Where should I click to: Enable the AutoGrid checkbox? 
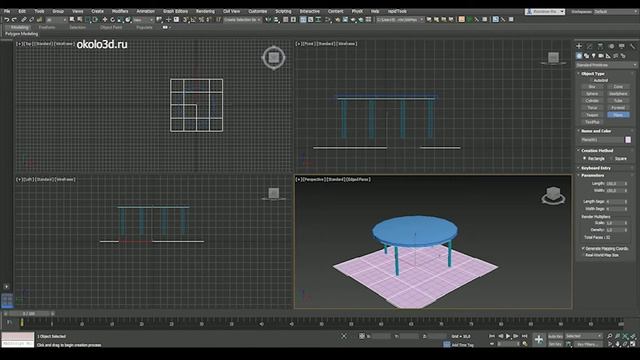click(591, 80)
